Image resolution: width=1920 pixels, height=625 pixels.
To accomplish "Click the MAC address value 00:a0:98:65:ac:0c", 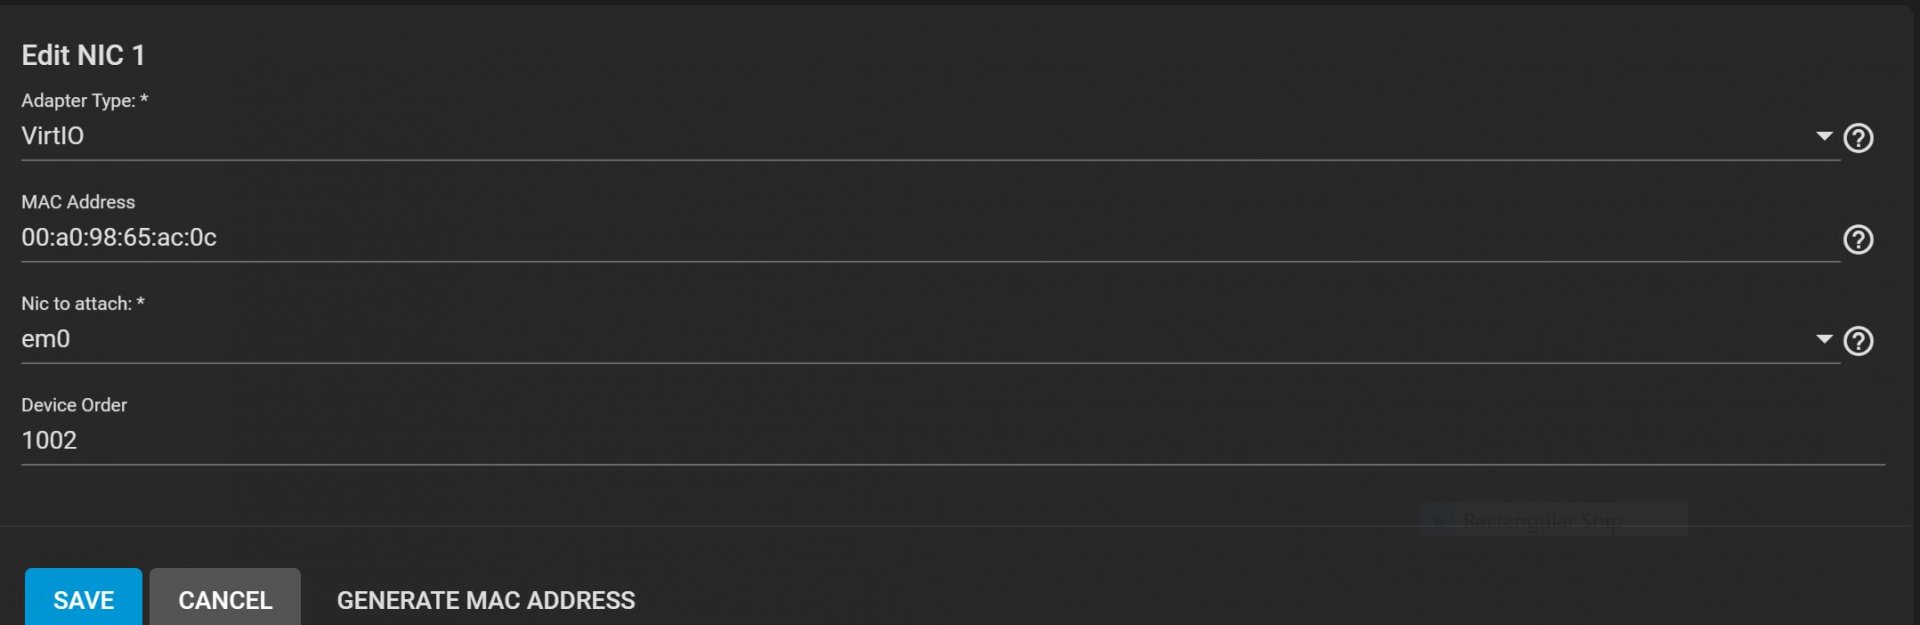I will [119, 238].
